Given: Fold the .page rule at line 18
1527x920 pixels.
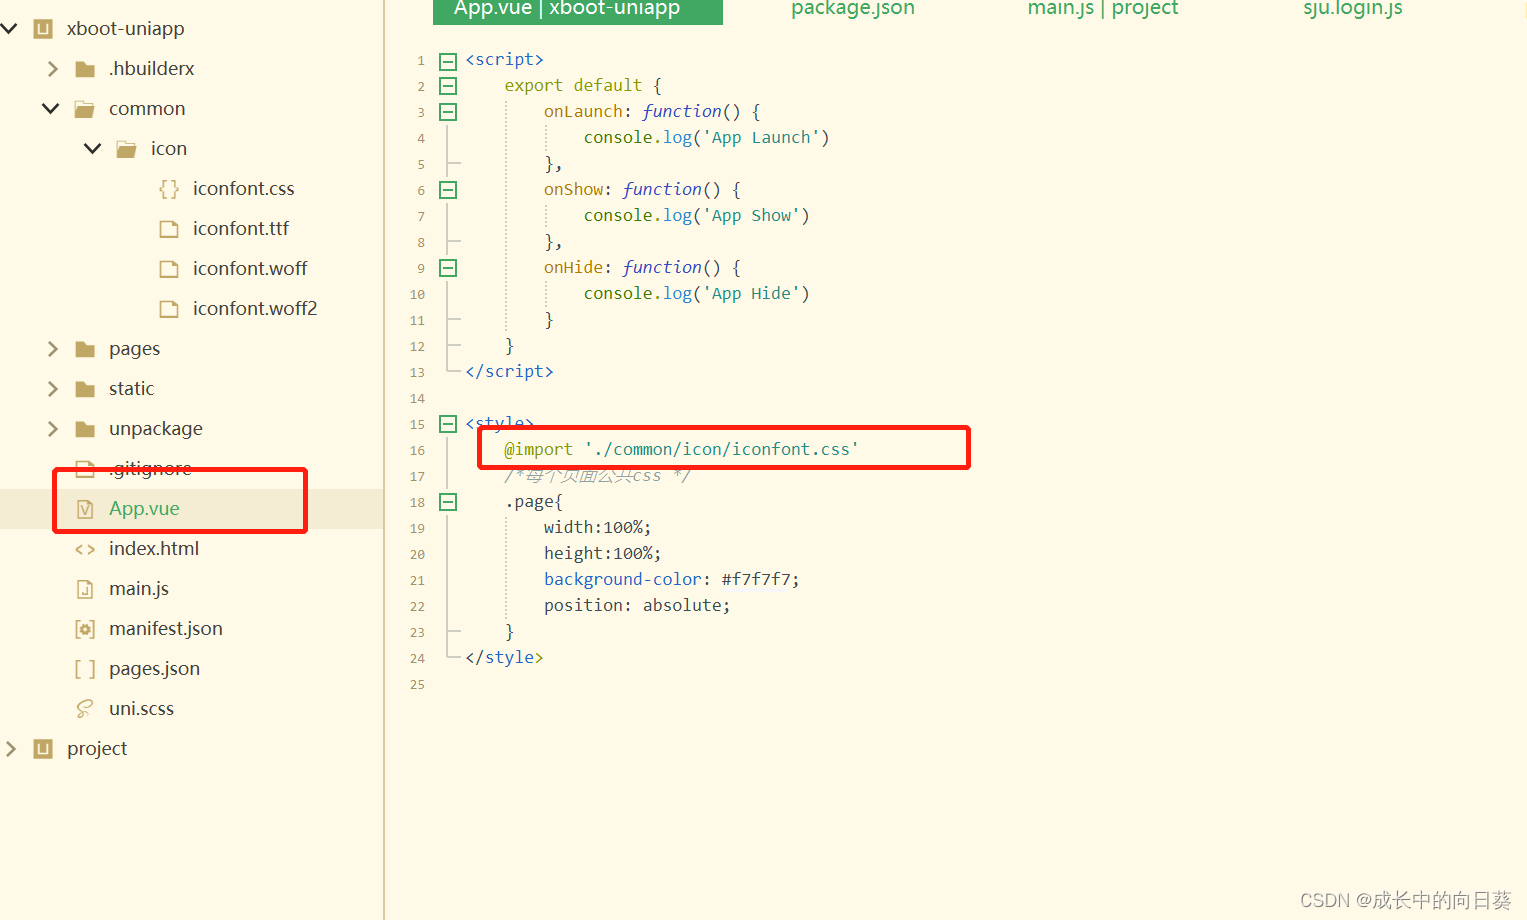Looking at the screenshot, I should click(x=448, y=502).
